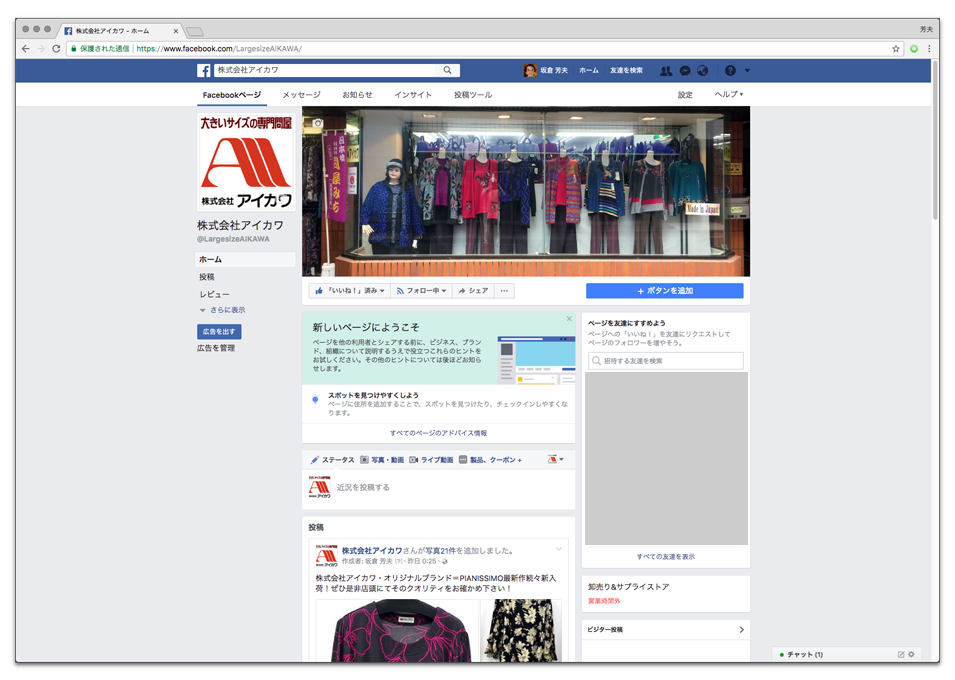Viewport: 955px width, 680px height.
Task: Select ステータス composer option
Action: coord(333,460)
